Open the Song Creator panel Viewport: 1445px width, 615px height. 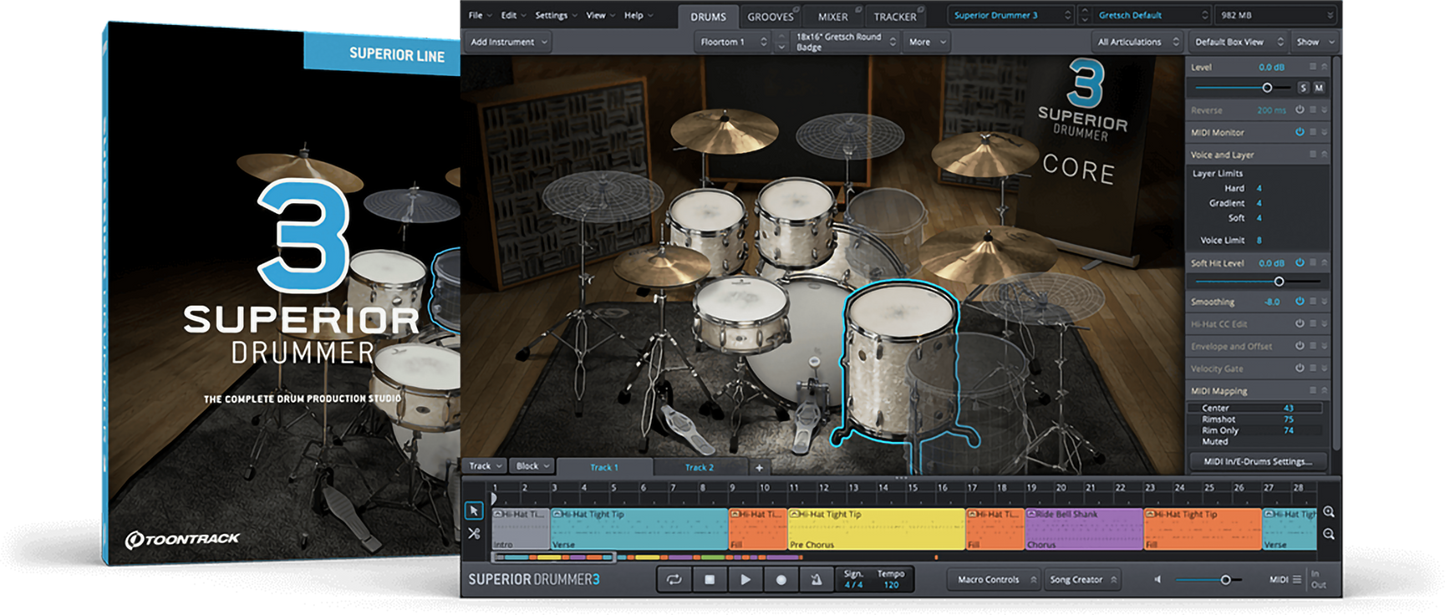coord(1079,579)
